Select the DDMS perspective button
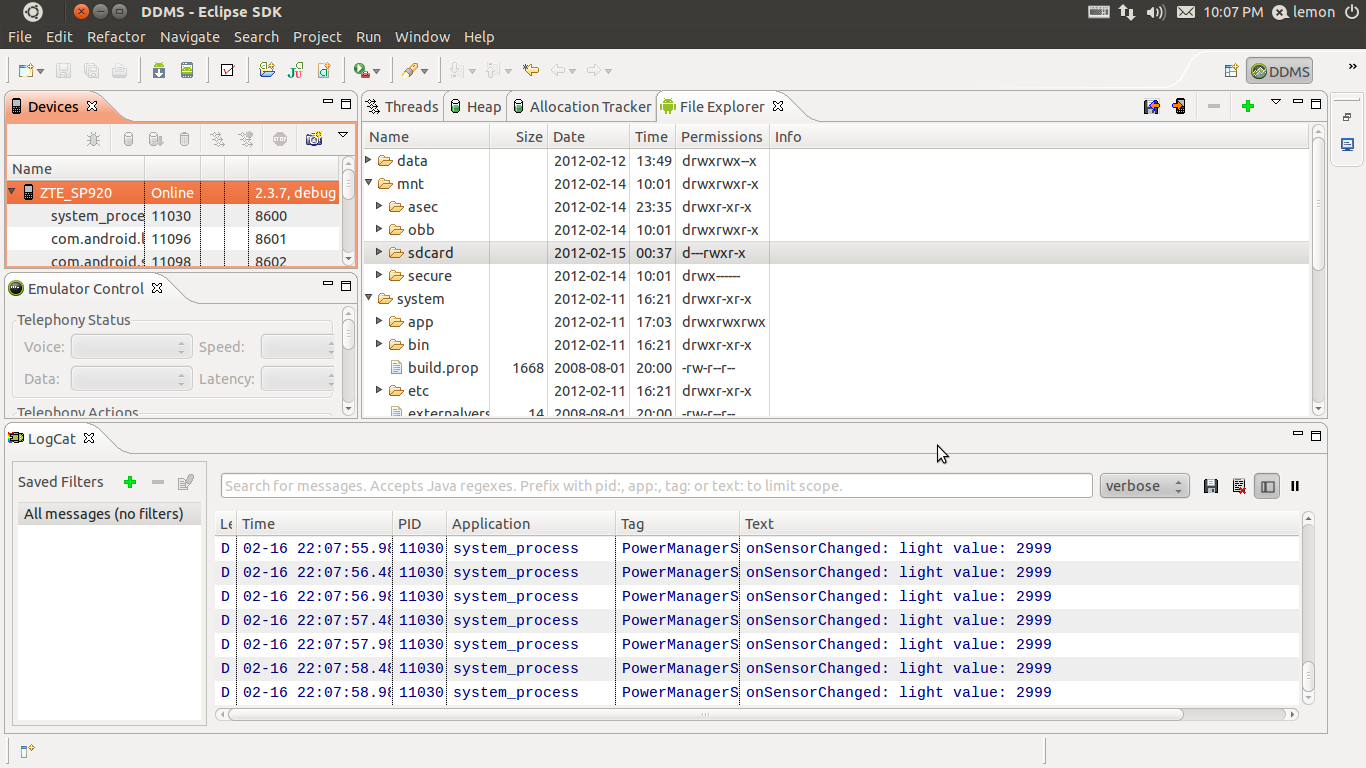This screenshot has height=768, width=1366. tap(1279, 71)
